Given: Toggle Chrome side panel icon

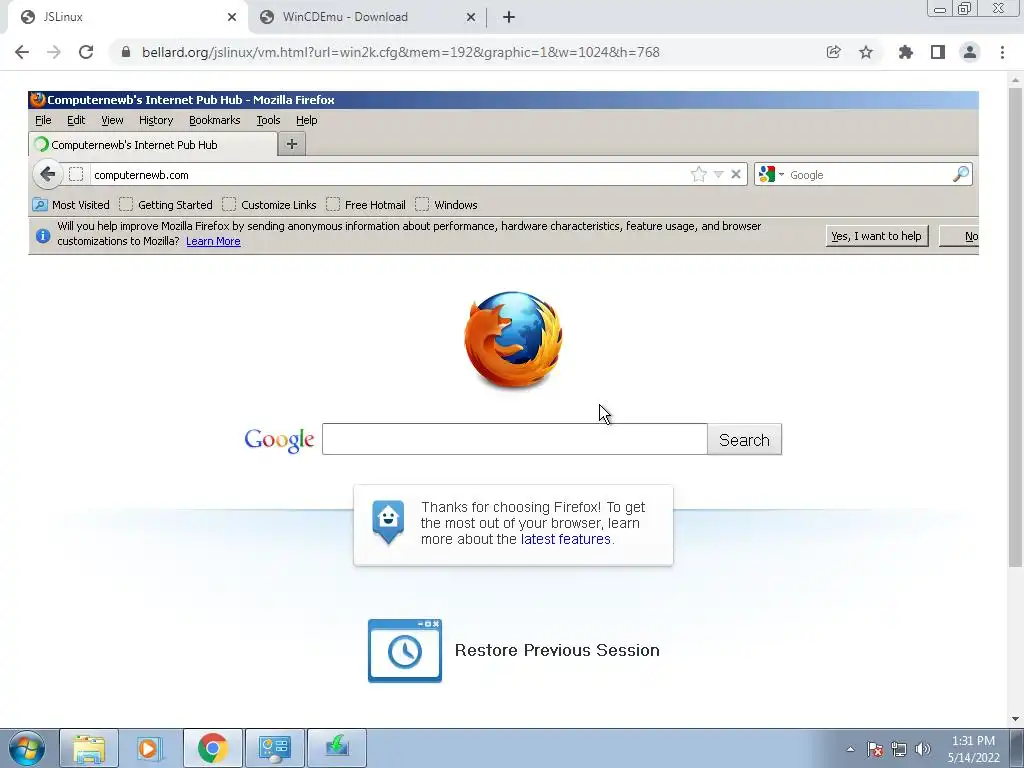Looking at the screenshot, I should [x=938, y=52].
